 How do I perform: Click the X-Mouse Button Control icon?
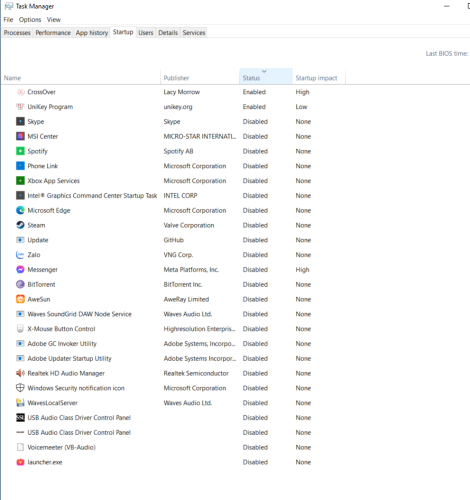[20, 329]
